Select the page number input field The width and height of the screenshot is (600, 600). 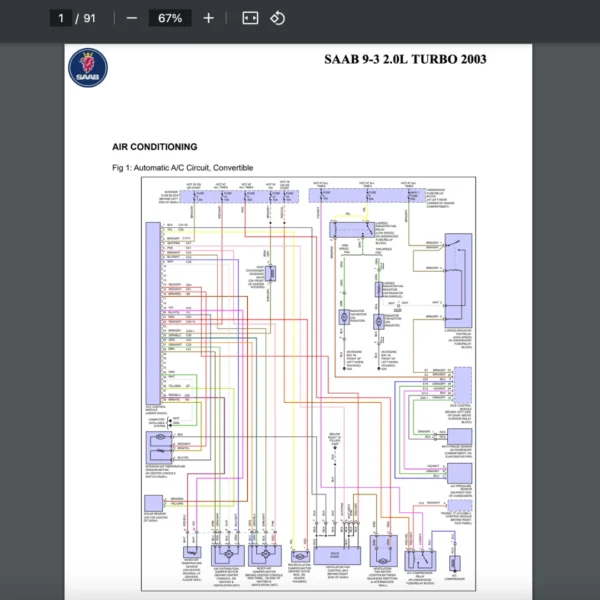point(62,18)
